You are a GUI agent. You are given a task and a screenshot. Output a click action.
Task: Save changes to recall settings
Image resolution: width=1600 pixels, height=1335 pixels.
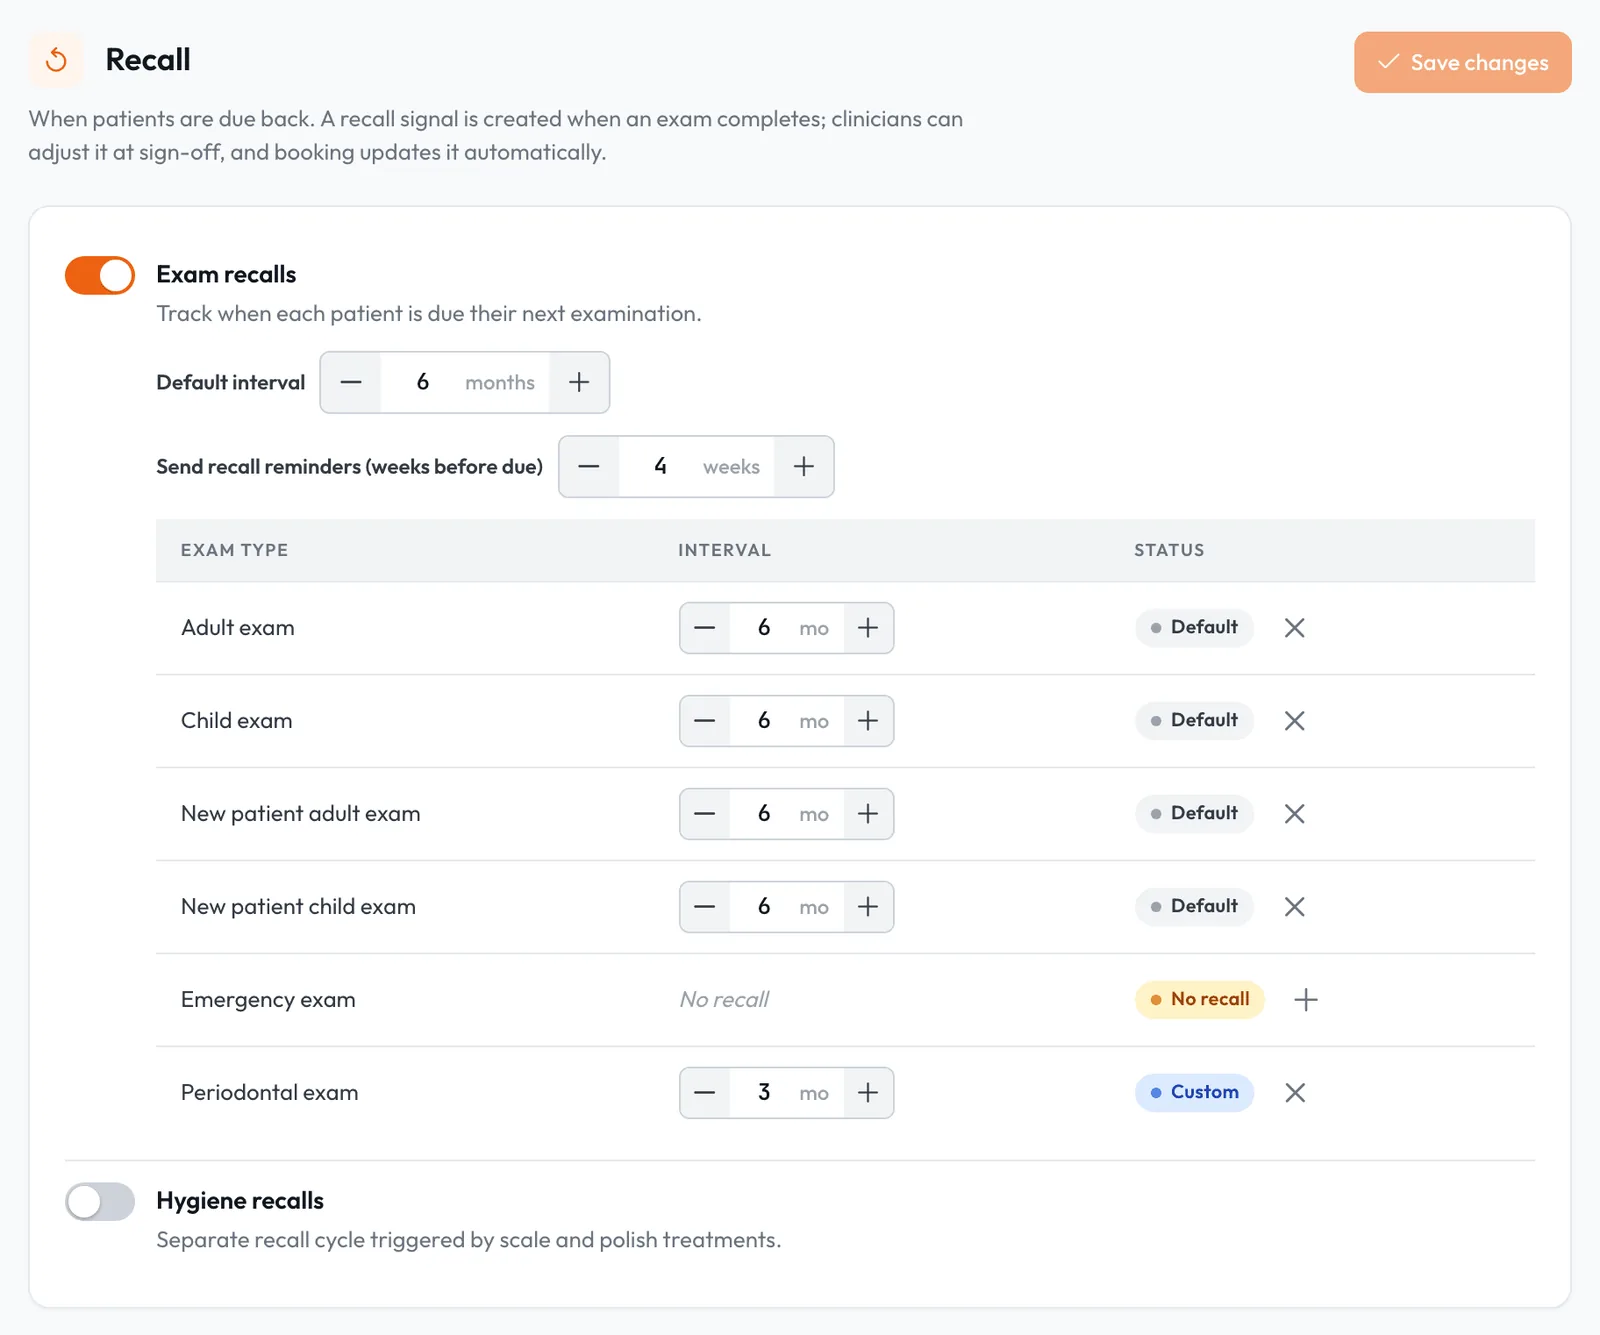coord(1463,62)
